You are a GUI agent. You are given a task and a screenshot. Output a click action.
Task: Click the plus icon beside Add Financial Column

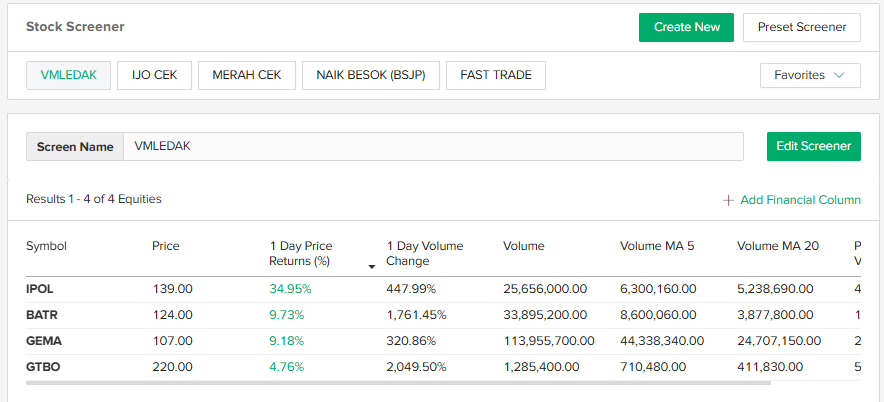tap(728, 200)
